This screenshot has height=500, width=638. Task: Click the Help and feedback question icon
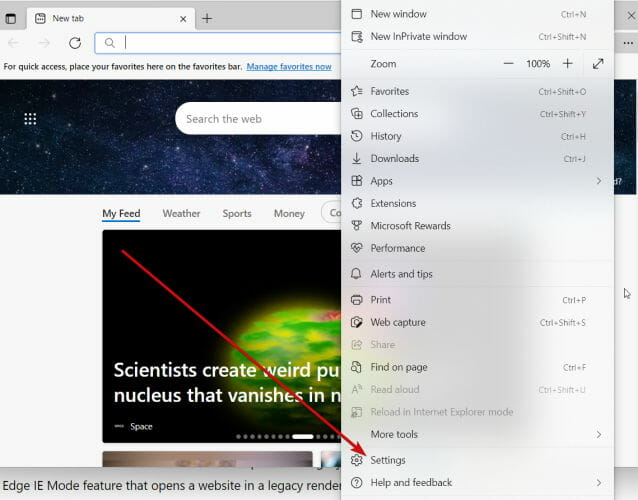pos(356,483)
